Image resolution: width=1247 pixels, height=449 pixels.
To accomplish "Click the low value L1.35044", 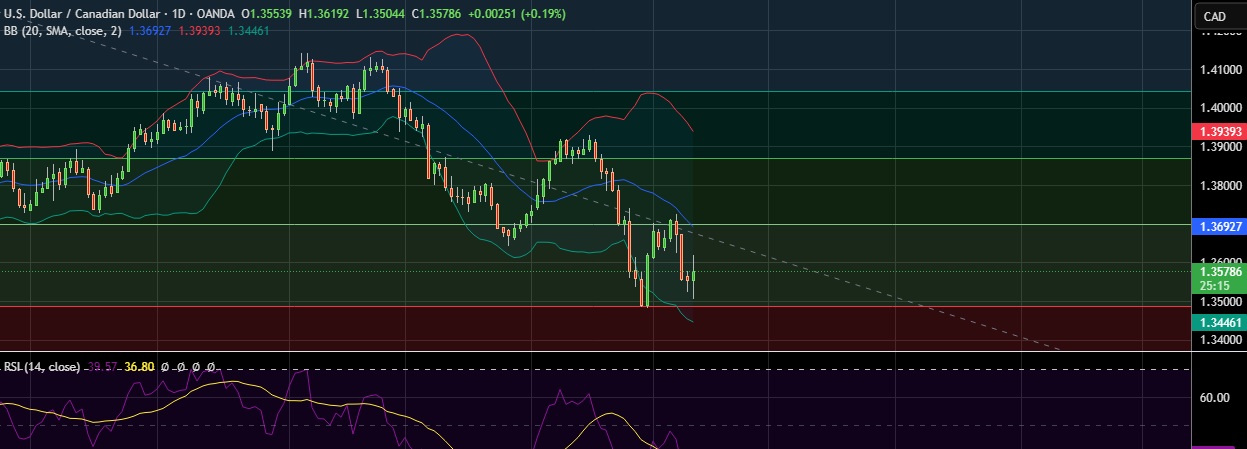I will point(382,14).
